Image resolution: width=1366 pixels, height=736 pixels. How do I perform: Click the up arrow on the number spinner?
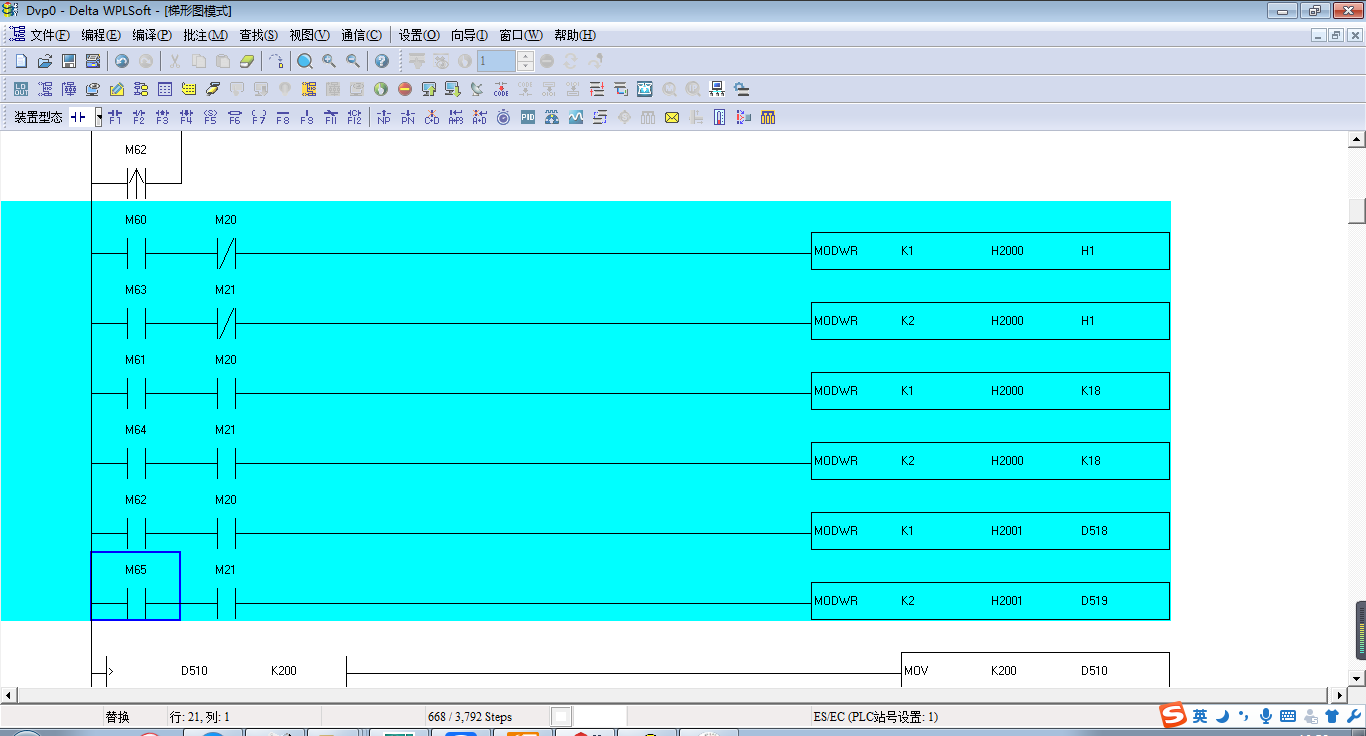[526, 56]
